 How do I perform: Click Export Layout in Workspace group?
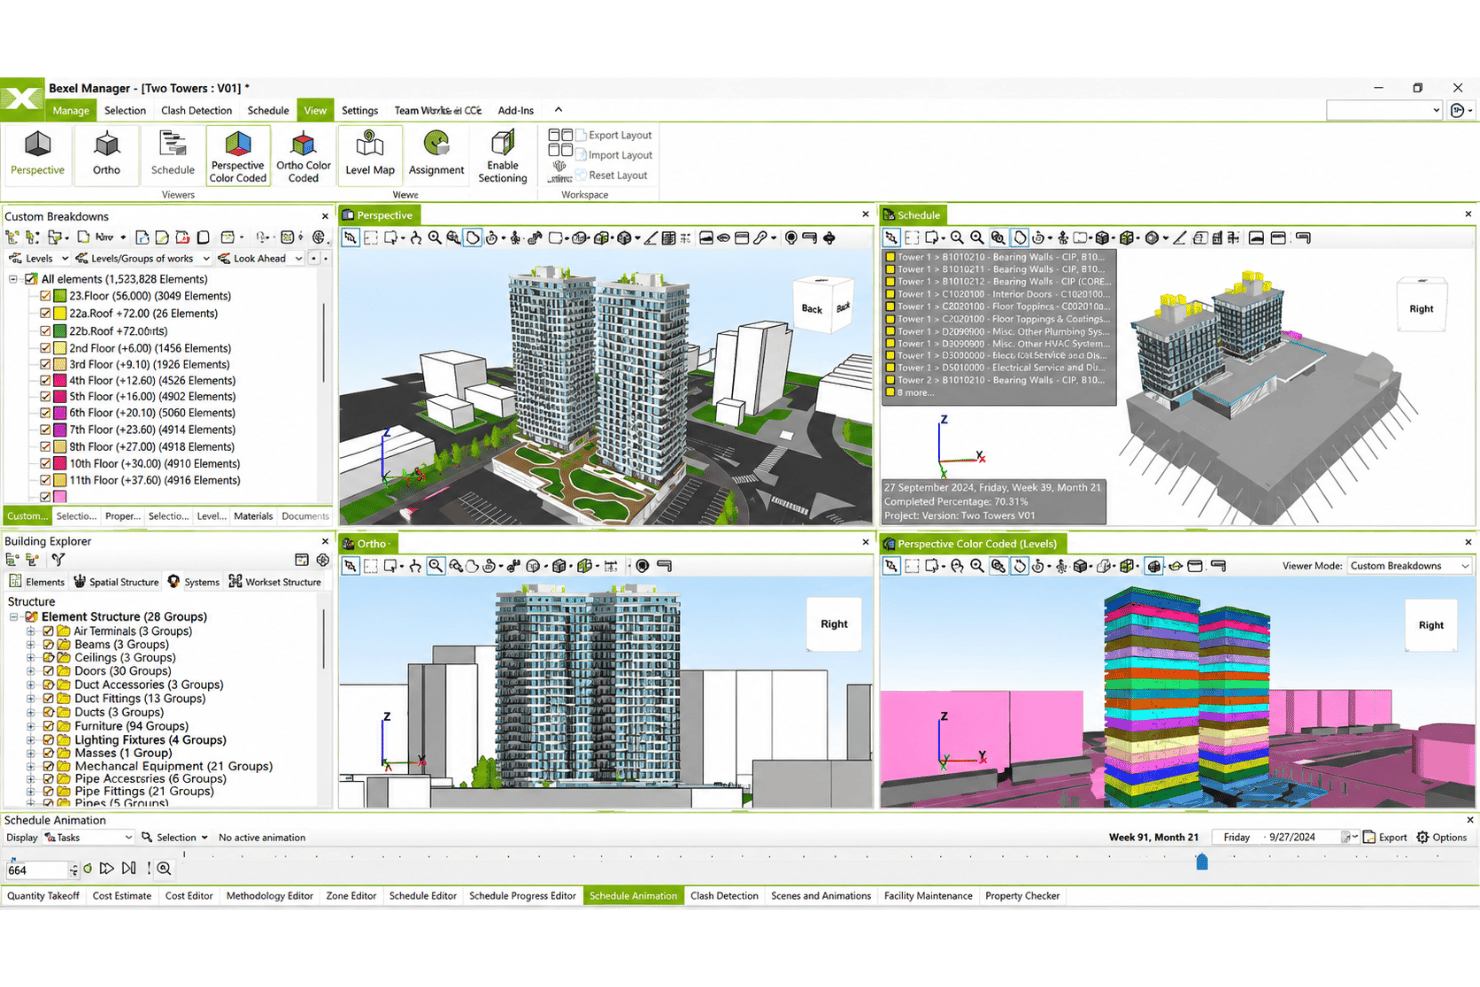(x=614, y=135)
